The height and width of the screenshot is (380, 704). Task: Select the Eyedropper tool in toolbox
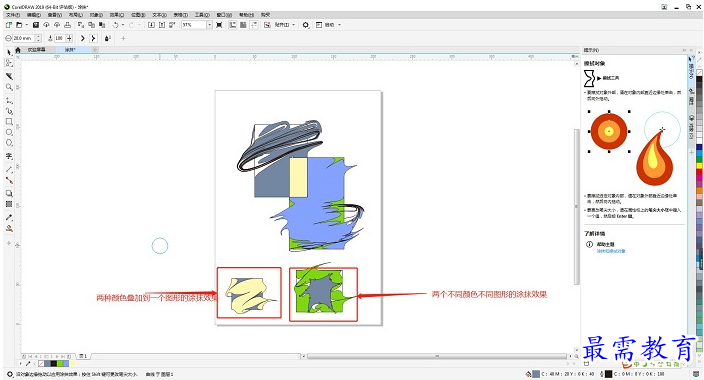[x=9, y=217]
